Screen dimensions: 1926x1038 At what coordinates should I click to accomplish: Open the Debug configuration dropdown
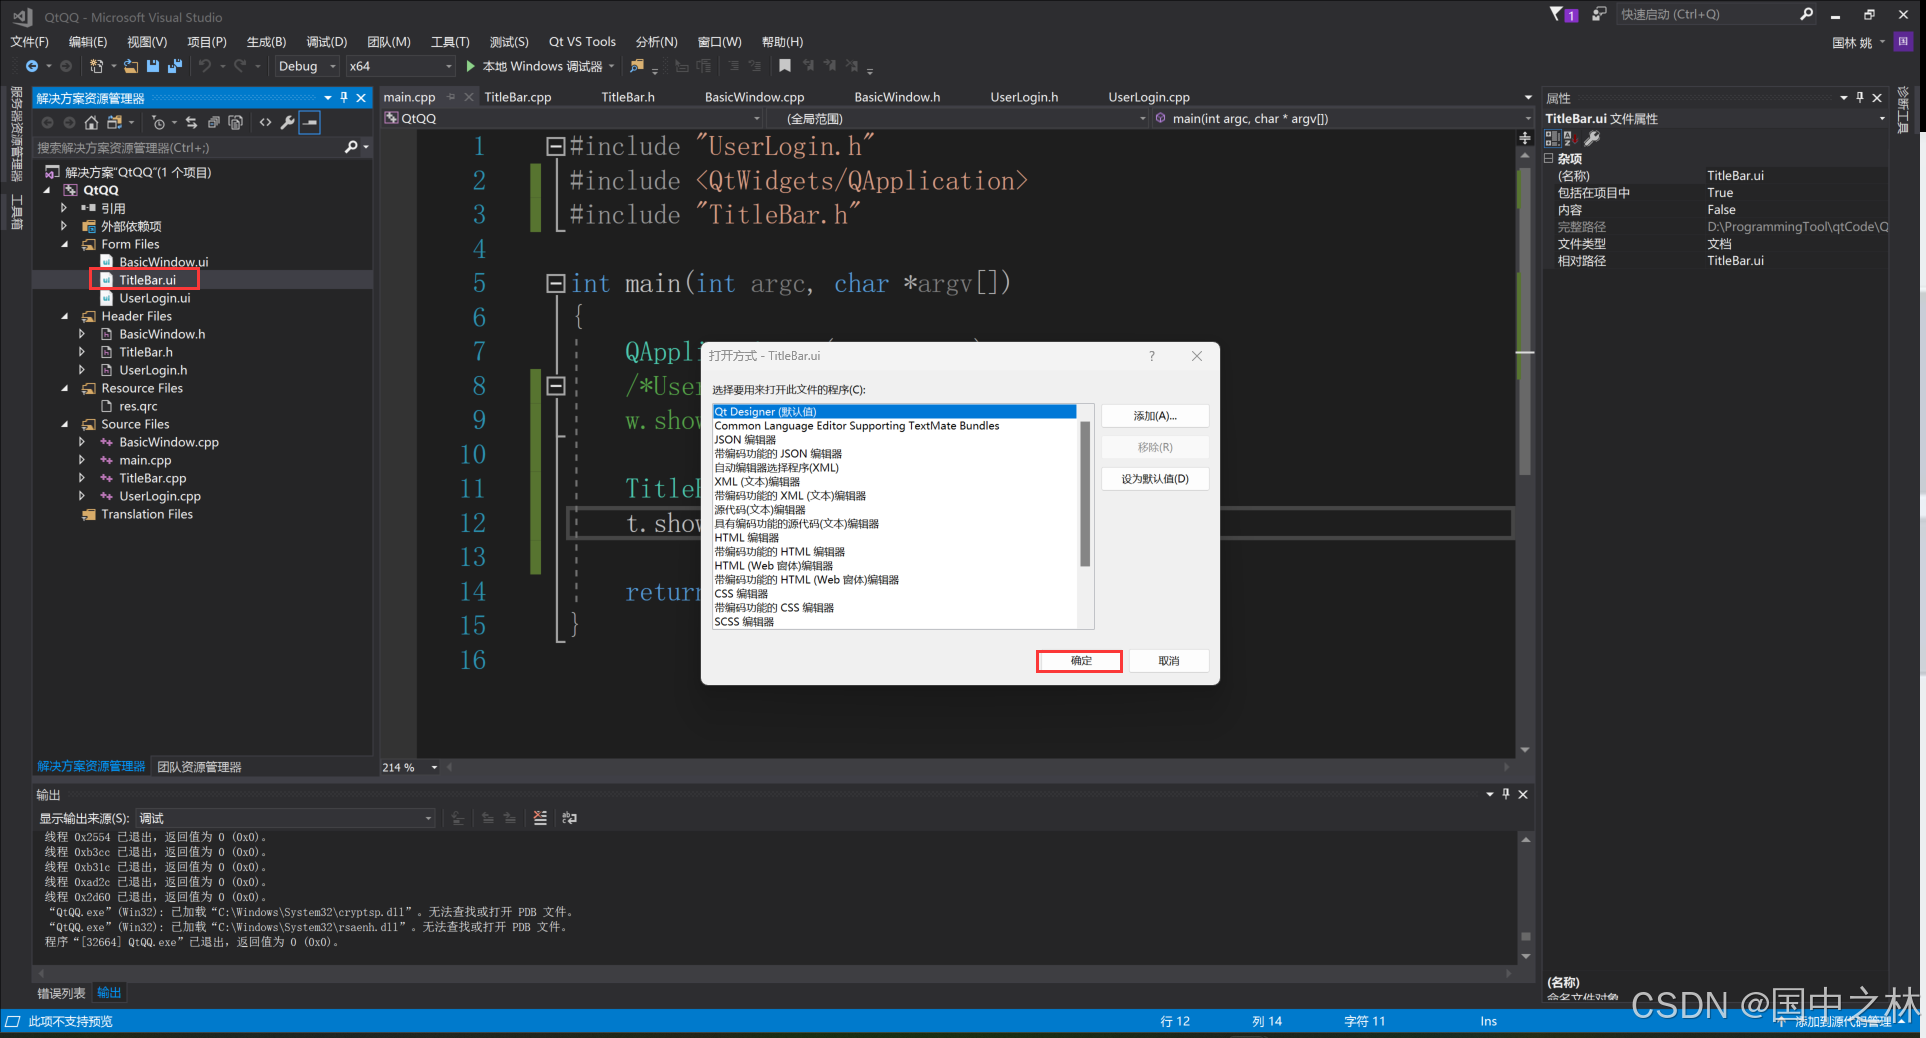click(x=307, y=66)
